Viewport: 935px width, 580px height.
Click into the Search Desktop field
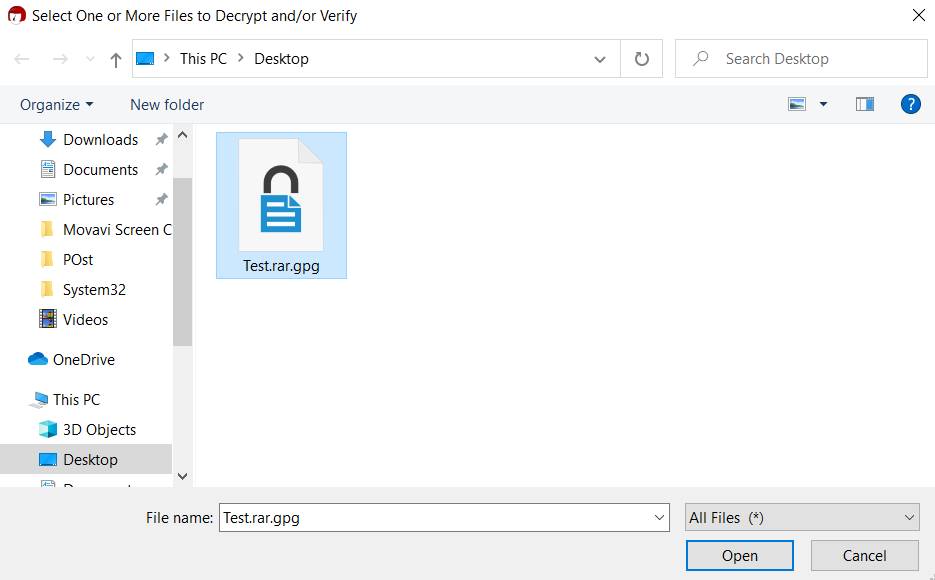801,58
